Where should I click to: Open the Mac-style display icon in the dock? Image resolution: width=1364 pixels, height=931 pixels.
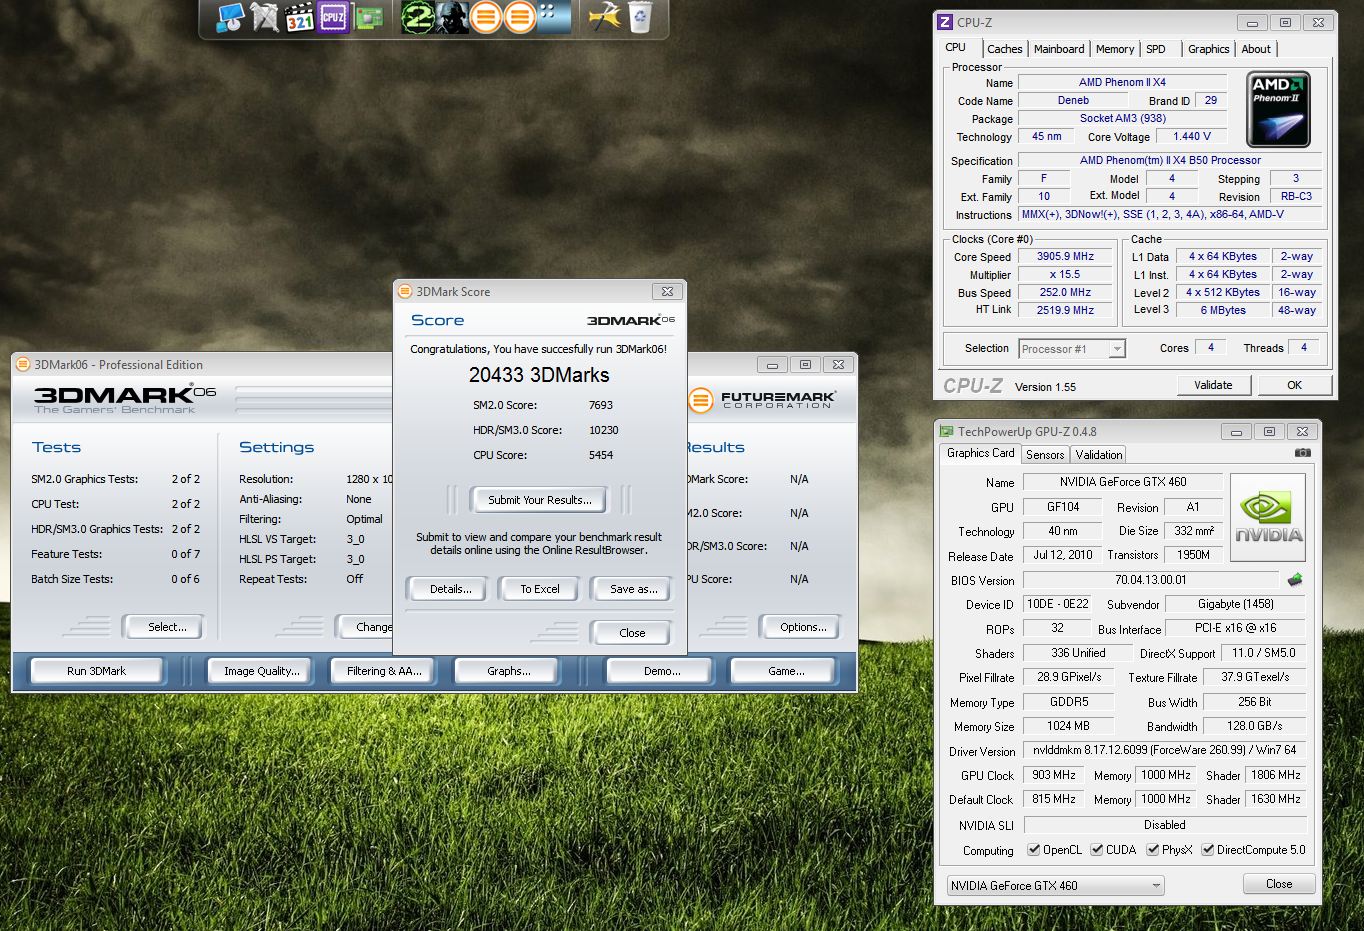point(230,17)
